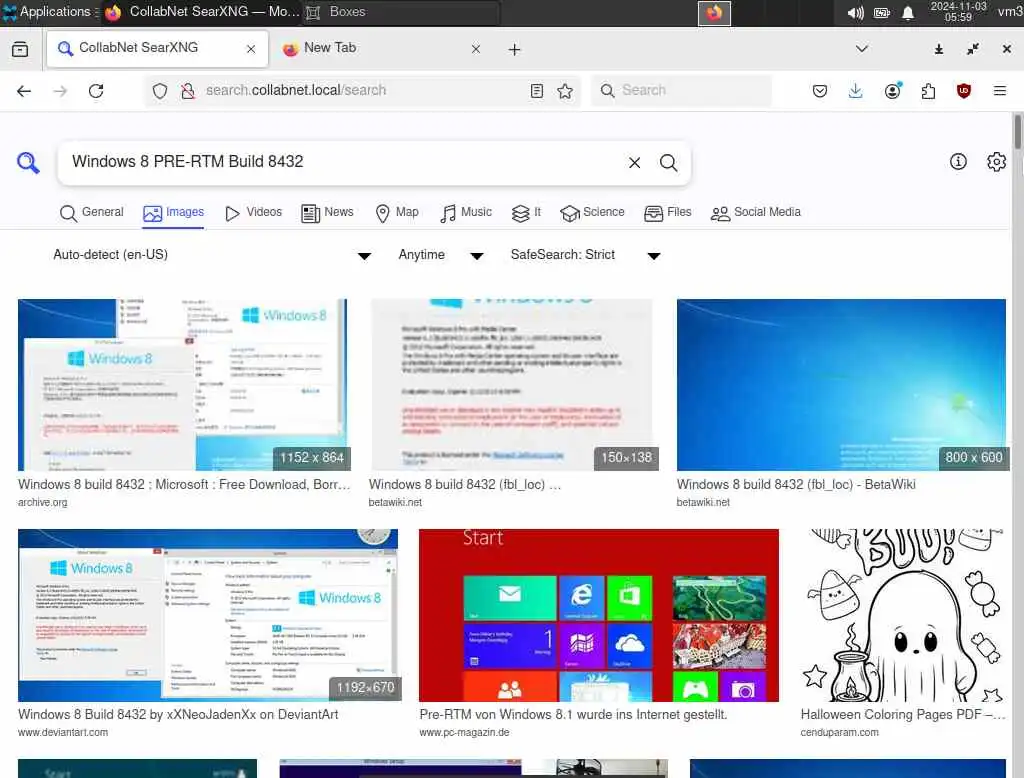
Task: Open the red Windows Start screen thumbnail
Action: (599, 615)
